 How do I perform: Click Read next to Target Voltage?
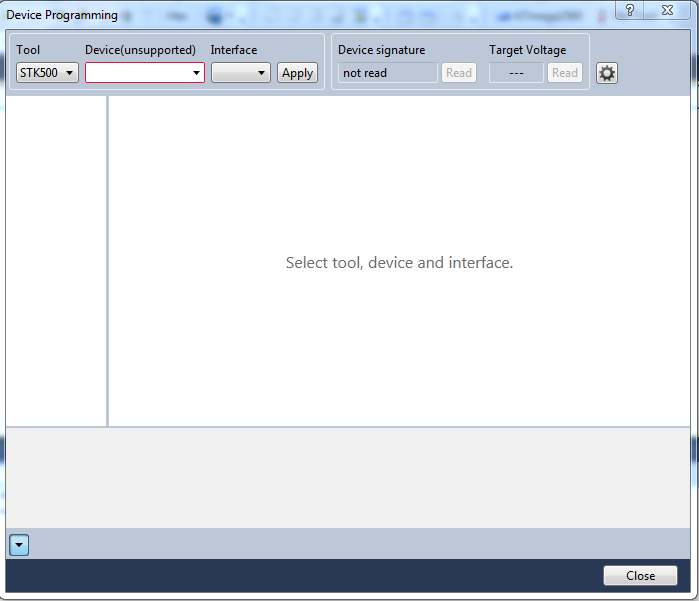click(x=565, y=73)
